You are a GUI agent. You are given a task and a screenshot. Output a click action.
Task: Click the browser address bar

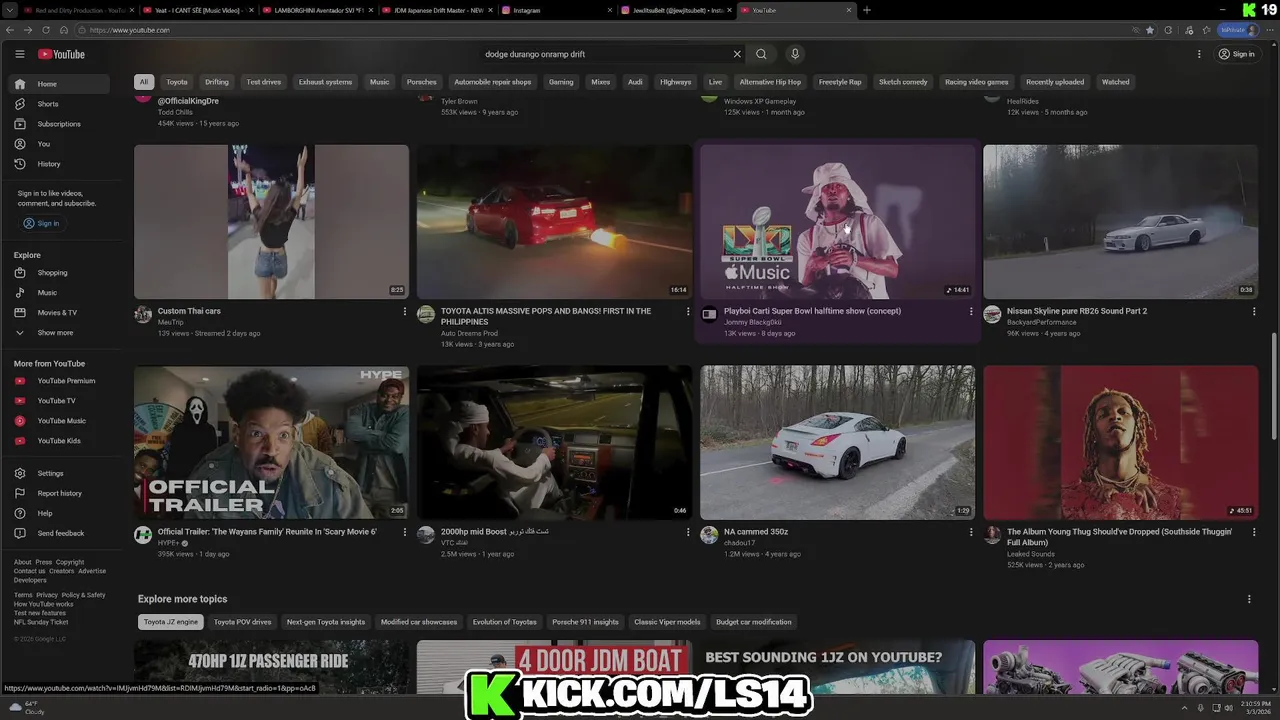[x=600, y=30]
